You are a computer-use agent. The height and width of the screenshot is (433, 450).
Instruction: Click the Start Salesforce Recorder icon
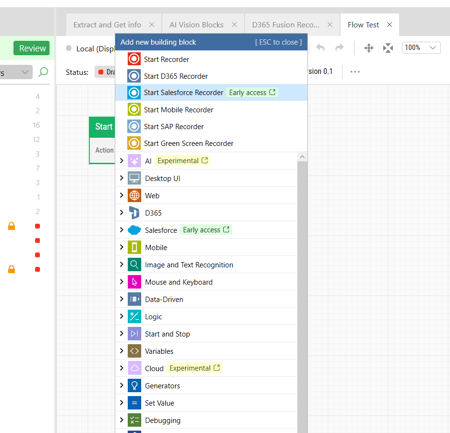tap(134, 93)
